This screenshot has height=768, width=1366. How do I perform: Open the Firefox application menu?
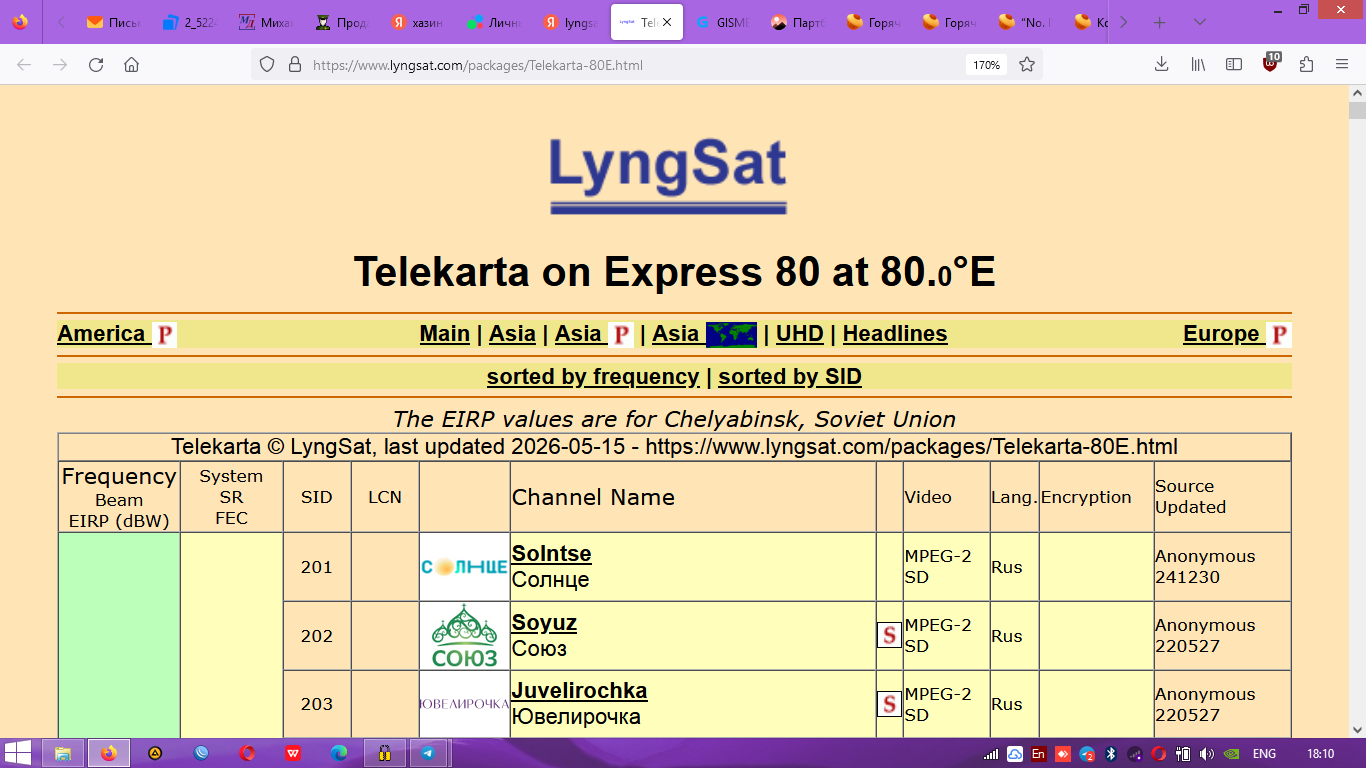click(1342, 65)
